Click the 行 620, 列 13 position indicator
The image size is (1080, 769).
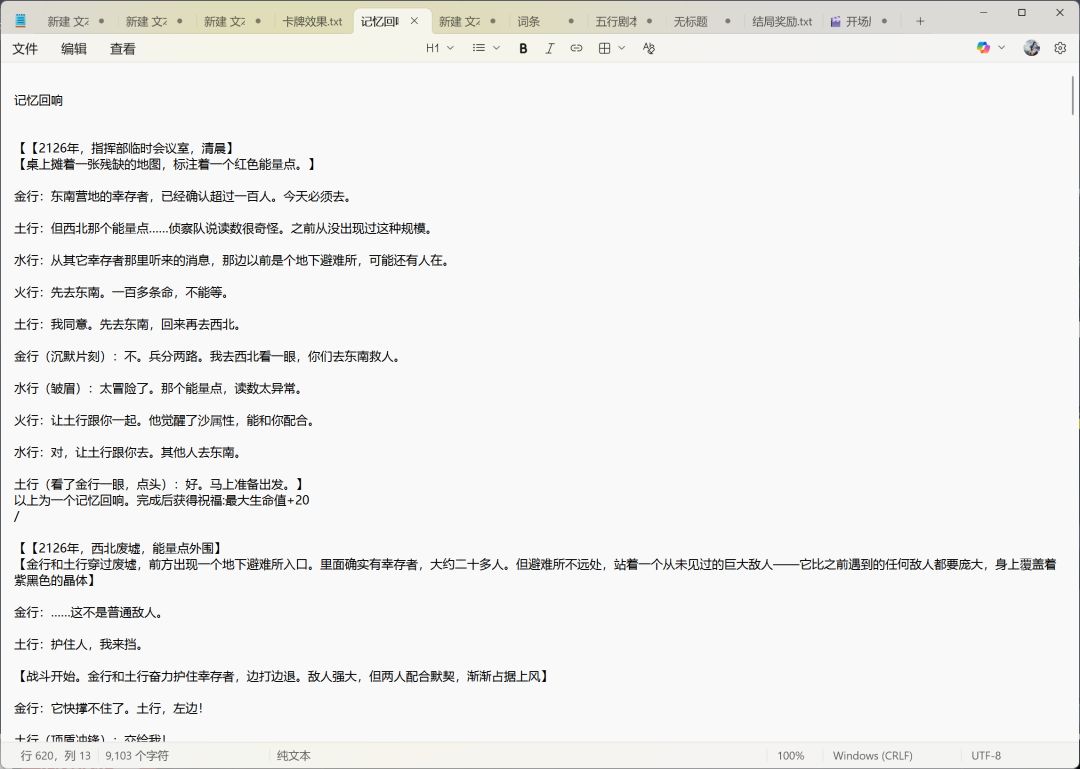[56, 756]
